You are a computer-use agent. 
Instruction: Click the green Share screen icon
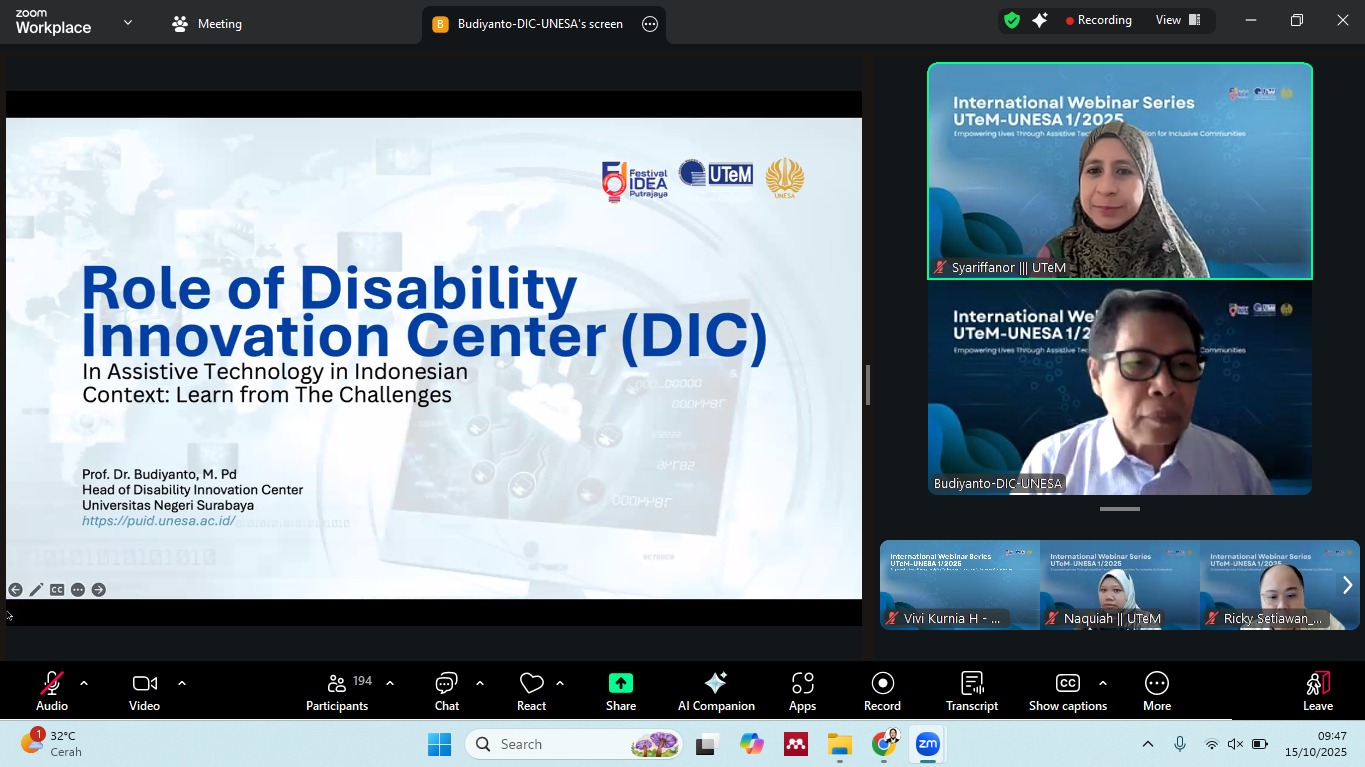click(x=620, y=684)
